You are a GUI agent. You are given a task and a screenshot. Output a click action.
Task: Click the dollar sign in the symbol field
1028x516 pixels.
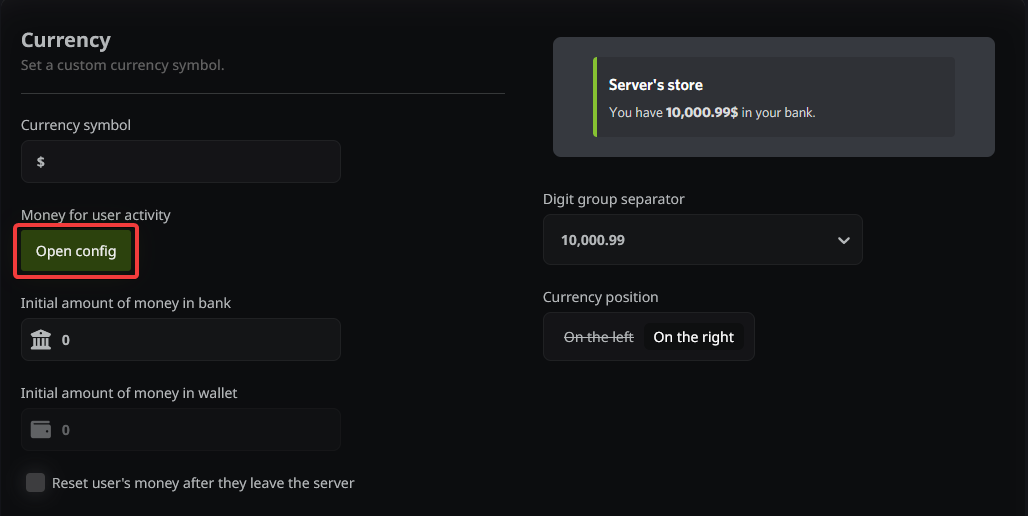tap(41, 162)
